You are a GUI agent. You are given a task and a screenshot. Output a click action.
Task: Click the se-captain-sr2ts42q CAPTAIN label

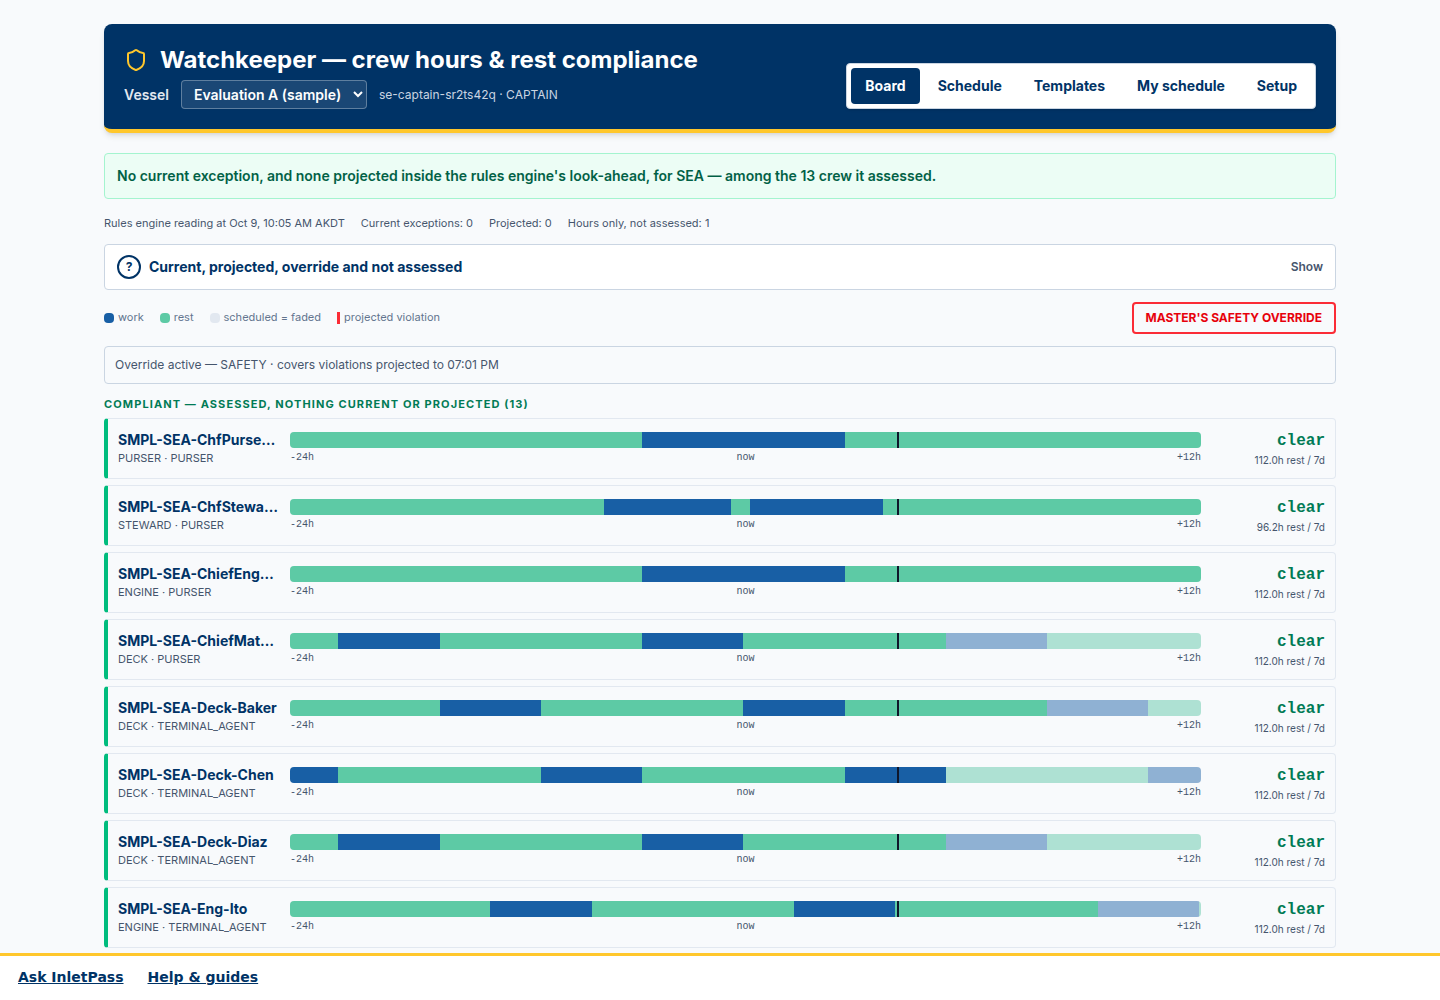(468, 95)
